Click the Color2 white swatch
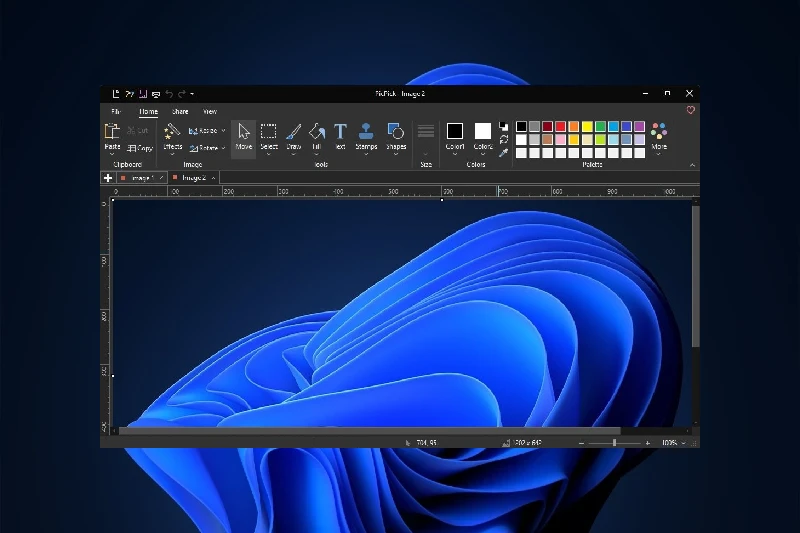This screenshot has height=533, width=800. 483,131
